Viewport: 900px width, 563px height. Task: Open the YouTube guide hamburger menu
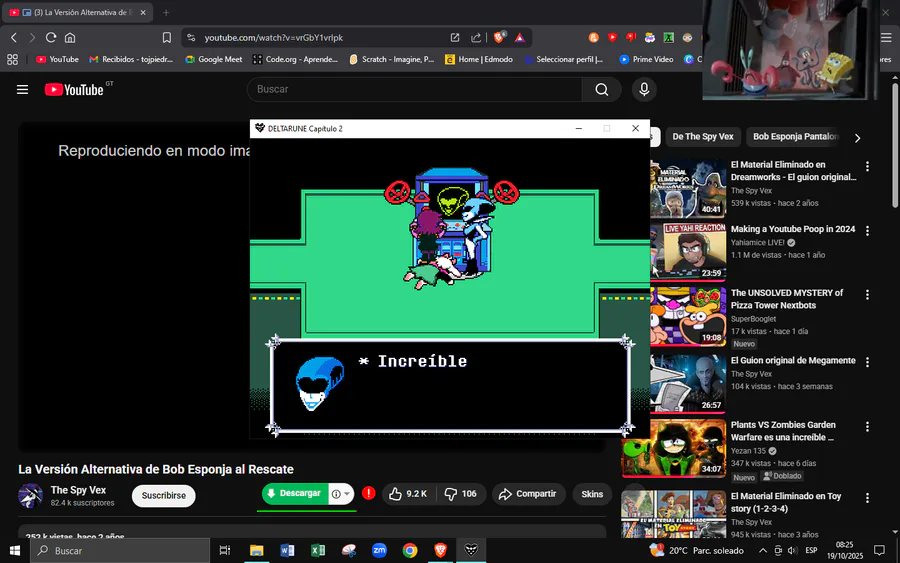pos(22,90)
